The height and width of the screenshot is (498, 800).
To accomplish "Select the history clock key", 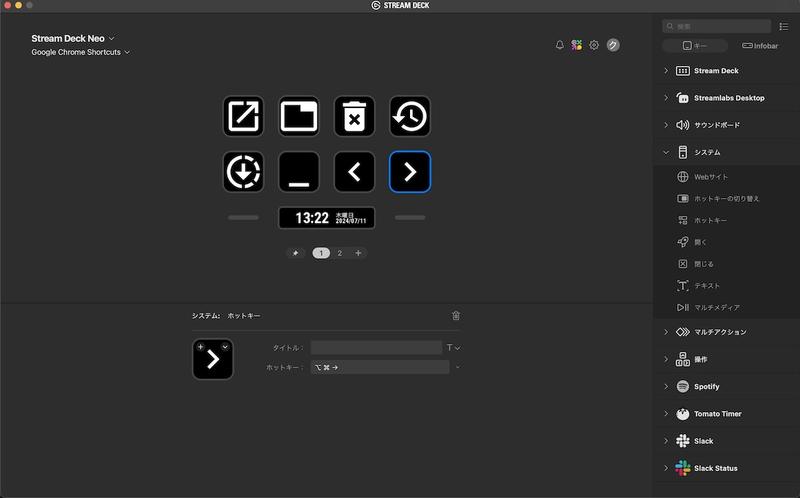I will (410, 116).
